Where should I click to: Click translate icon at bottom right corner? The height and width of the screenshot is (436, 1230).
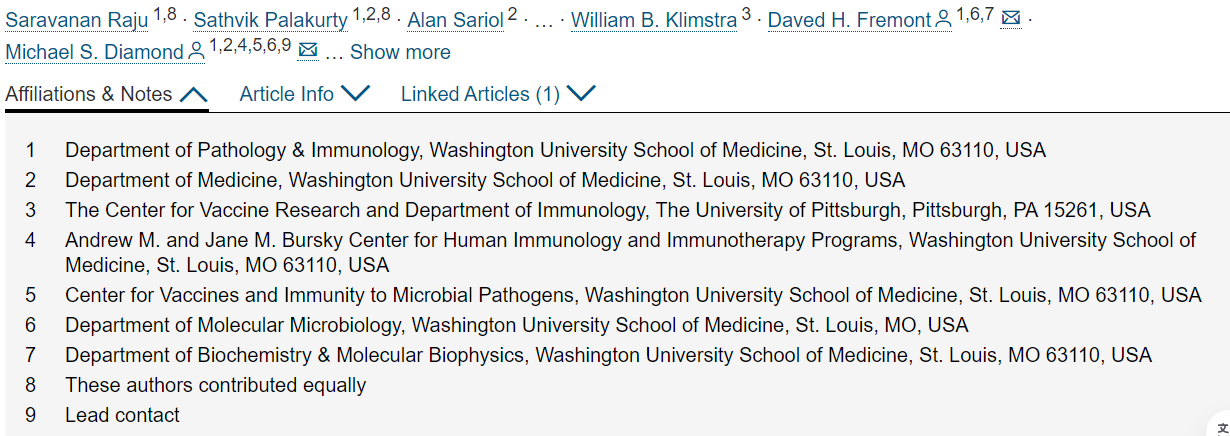(1222, 426)
